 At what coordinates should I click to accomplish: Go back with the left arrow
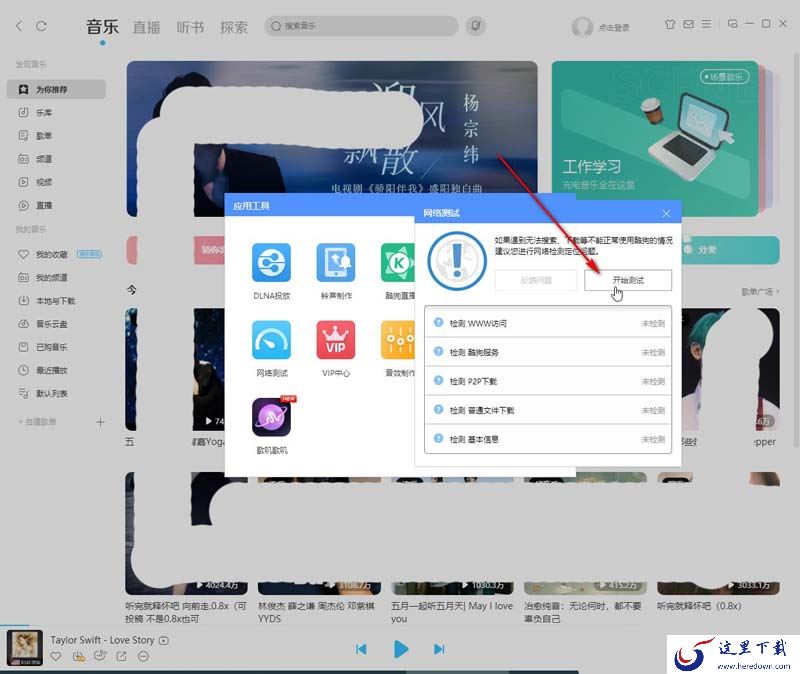pos(19,26)
